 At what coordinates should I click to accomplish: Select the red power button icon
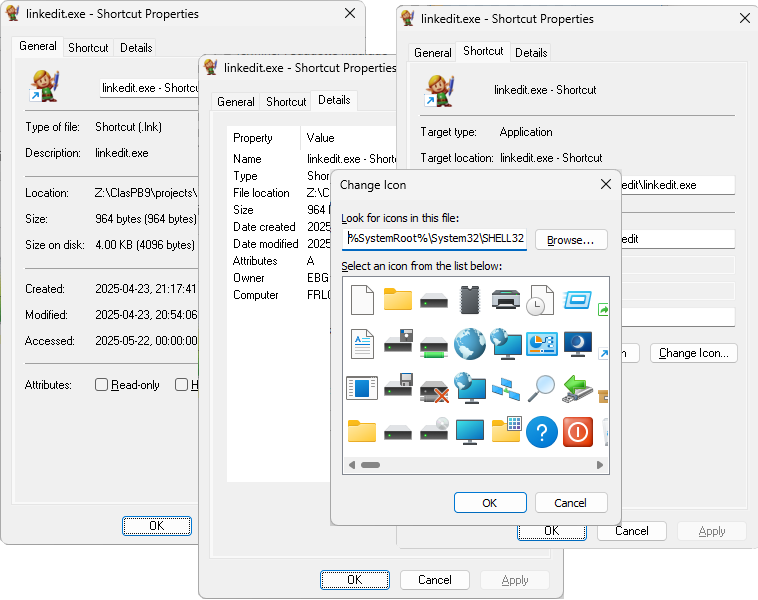pyautogui.click(x=578, y=432)
